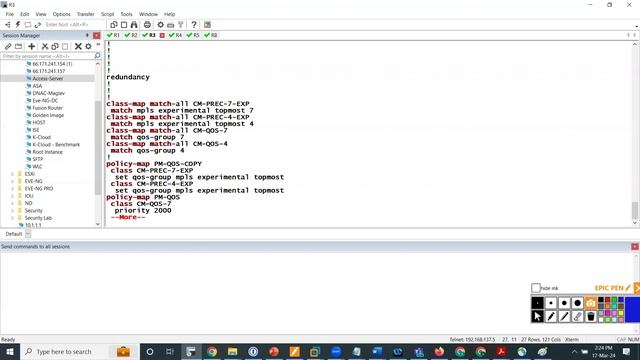Expand the EVE-NG PRO folder
This screenshot has height=360, width=640.
pos(12,189)
